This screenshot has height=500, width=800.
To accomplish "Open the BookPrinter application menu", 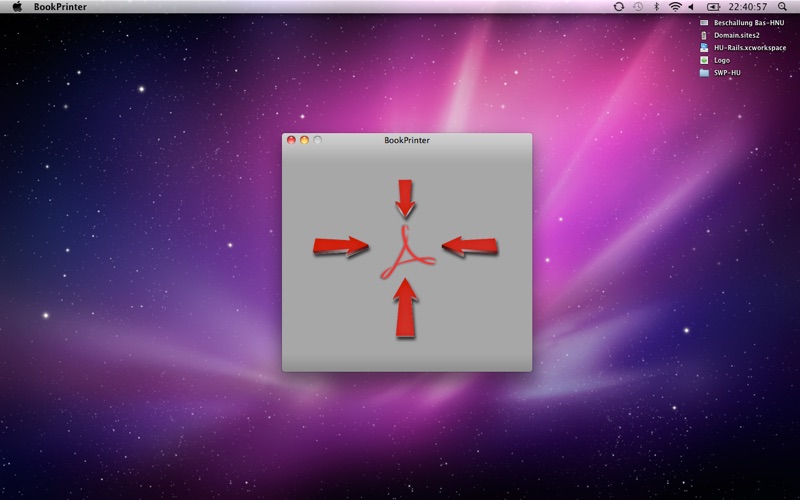I will [x=59, y=7].
